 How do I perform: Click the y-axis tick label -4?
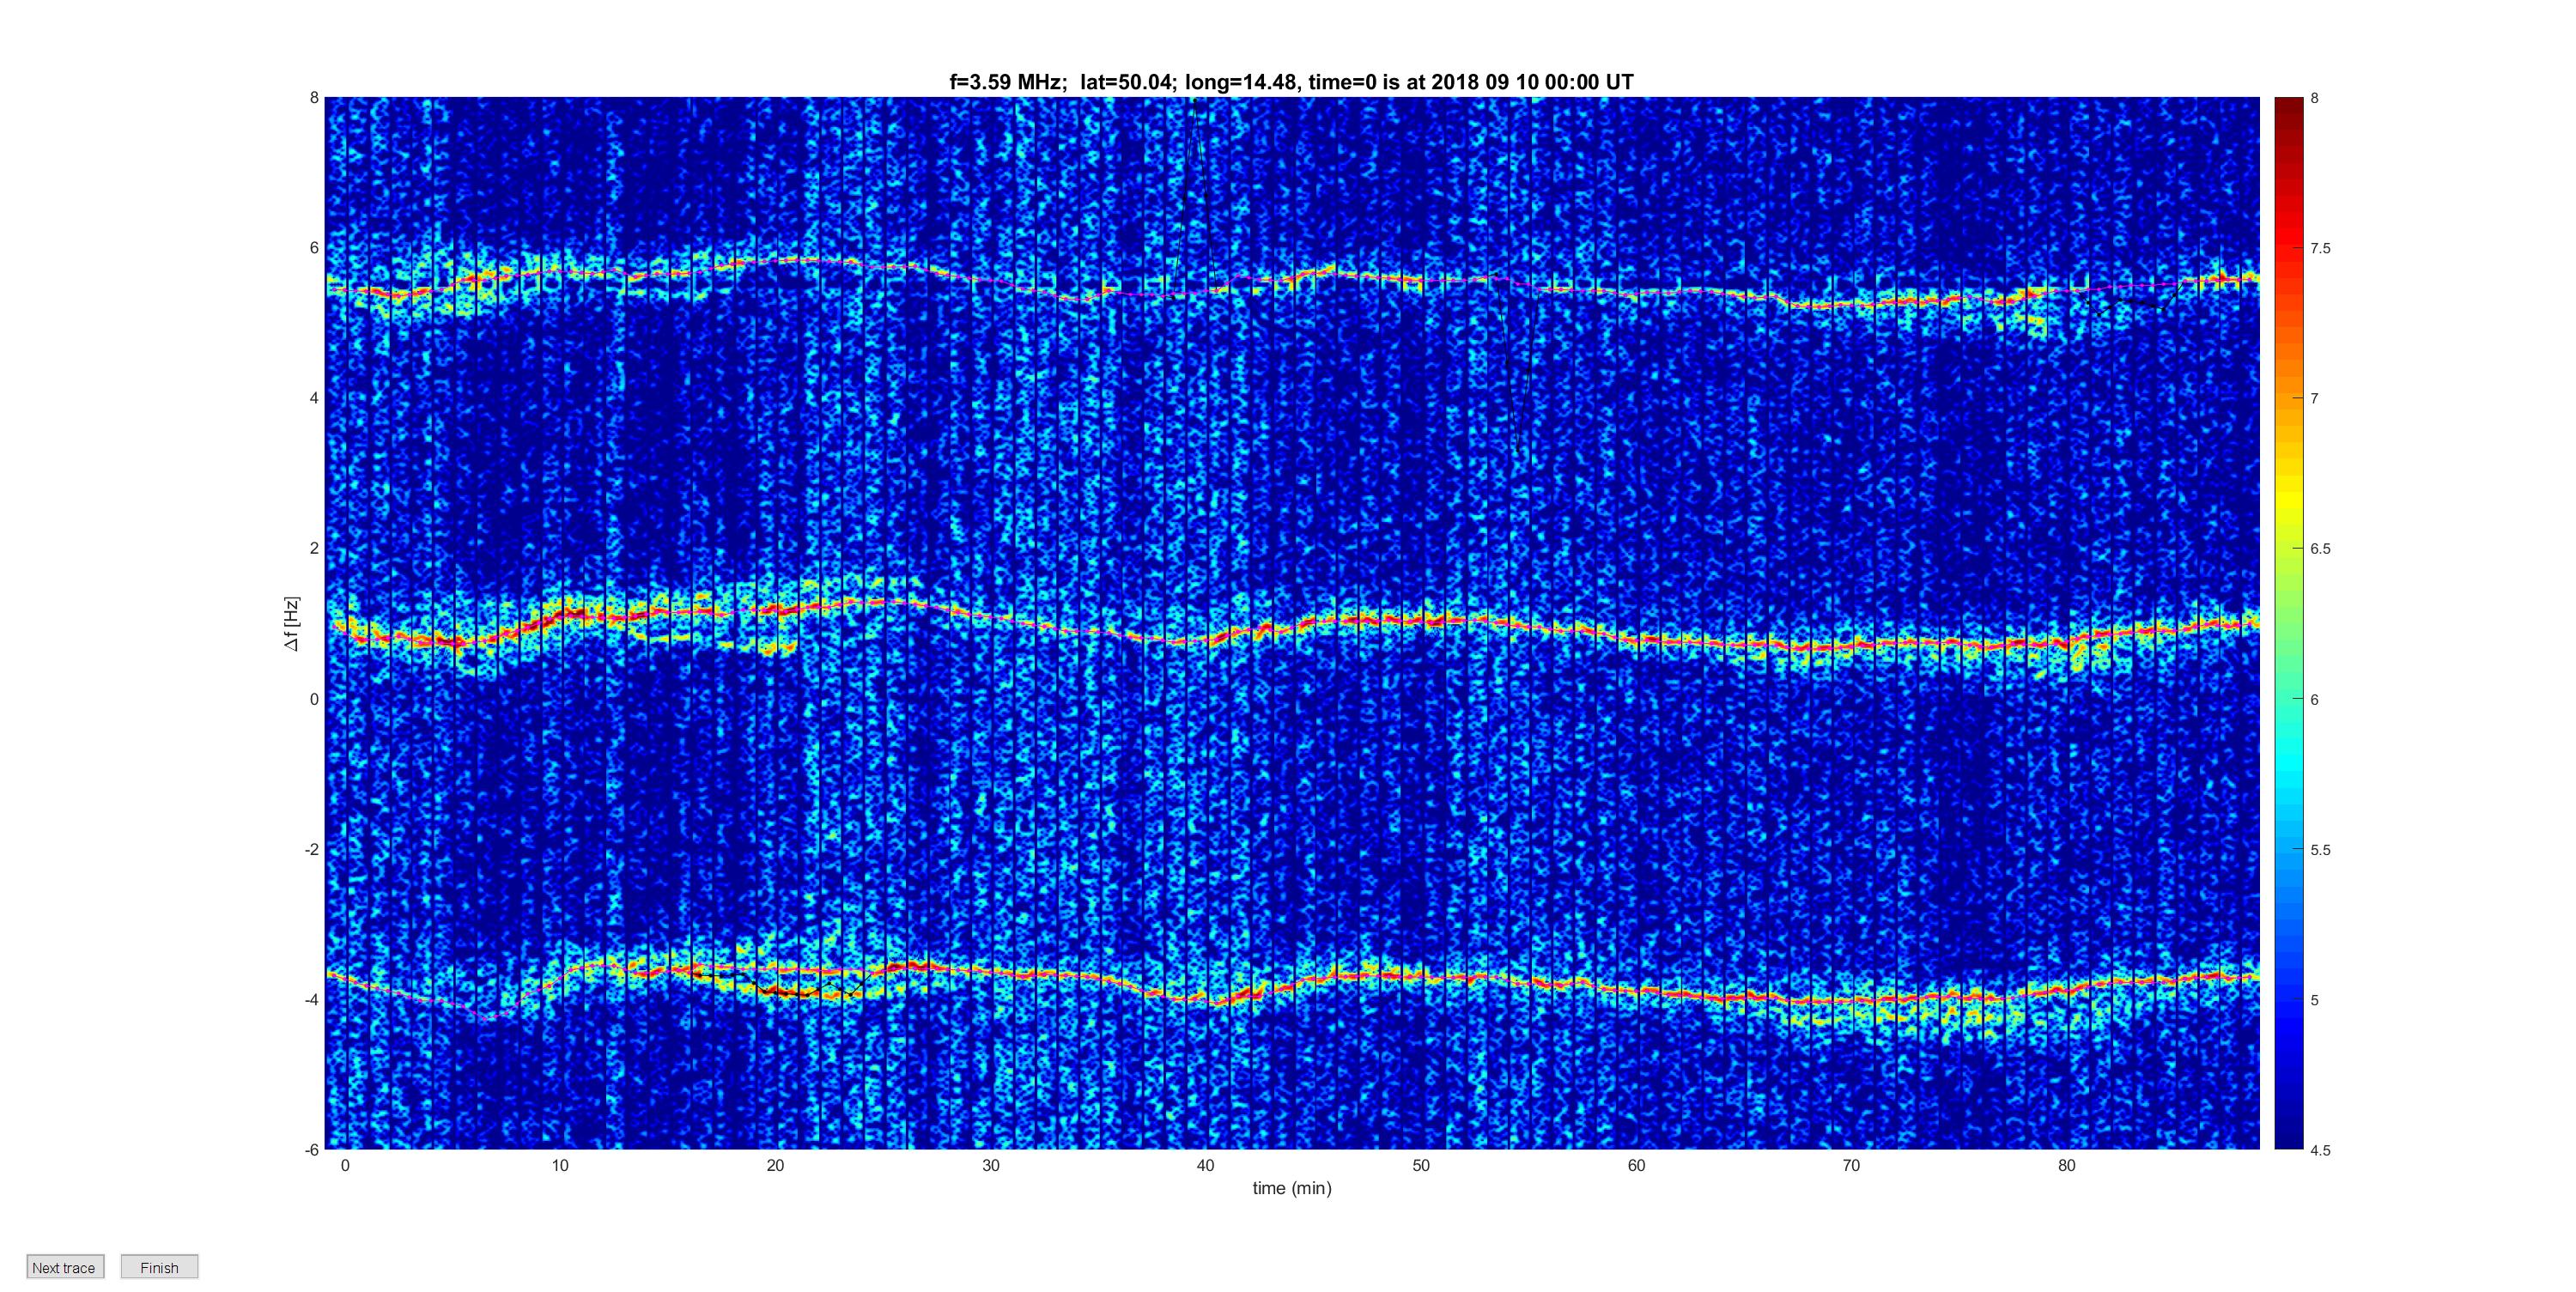(312, 1000)
